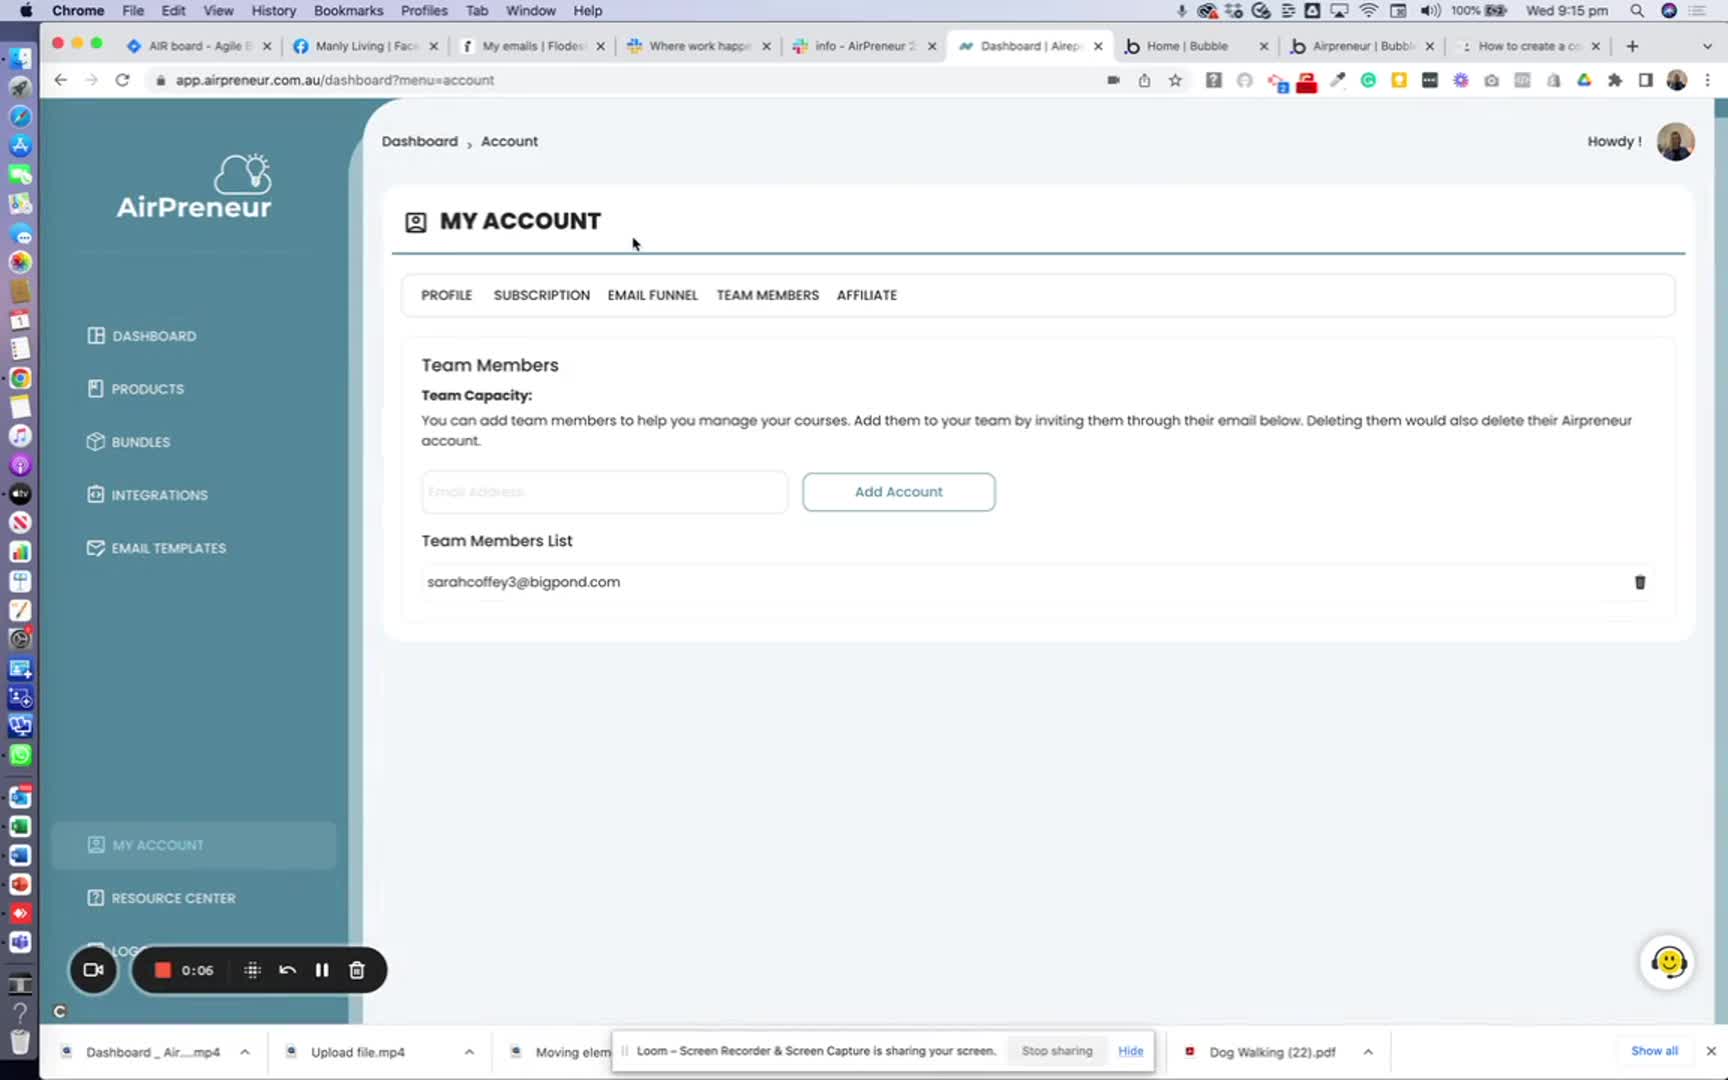Switch to the Subscription tab
The width and height of the screenshot is (1728, 1080).
pyautogui.click(x=541, y=295)
